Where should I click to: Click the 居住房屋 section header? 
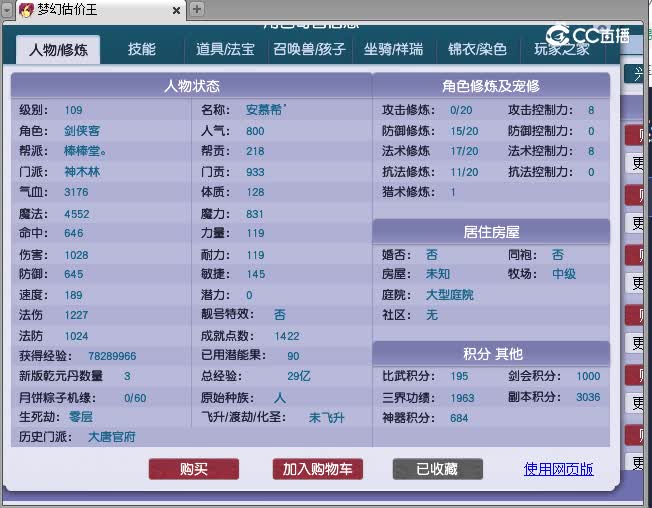491,232
